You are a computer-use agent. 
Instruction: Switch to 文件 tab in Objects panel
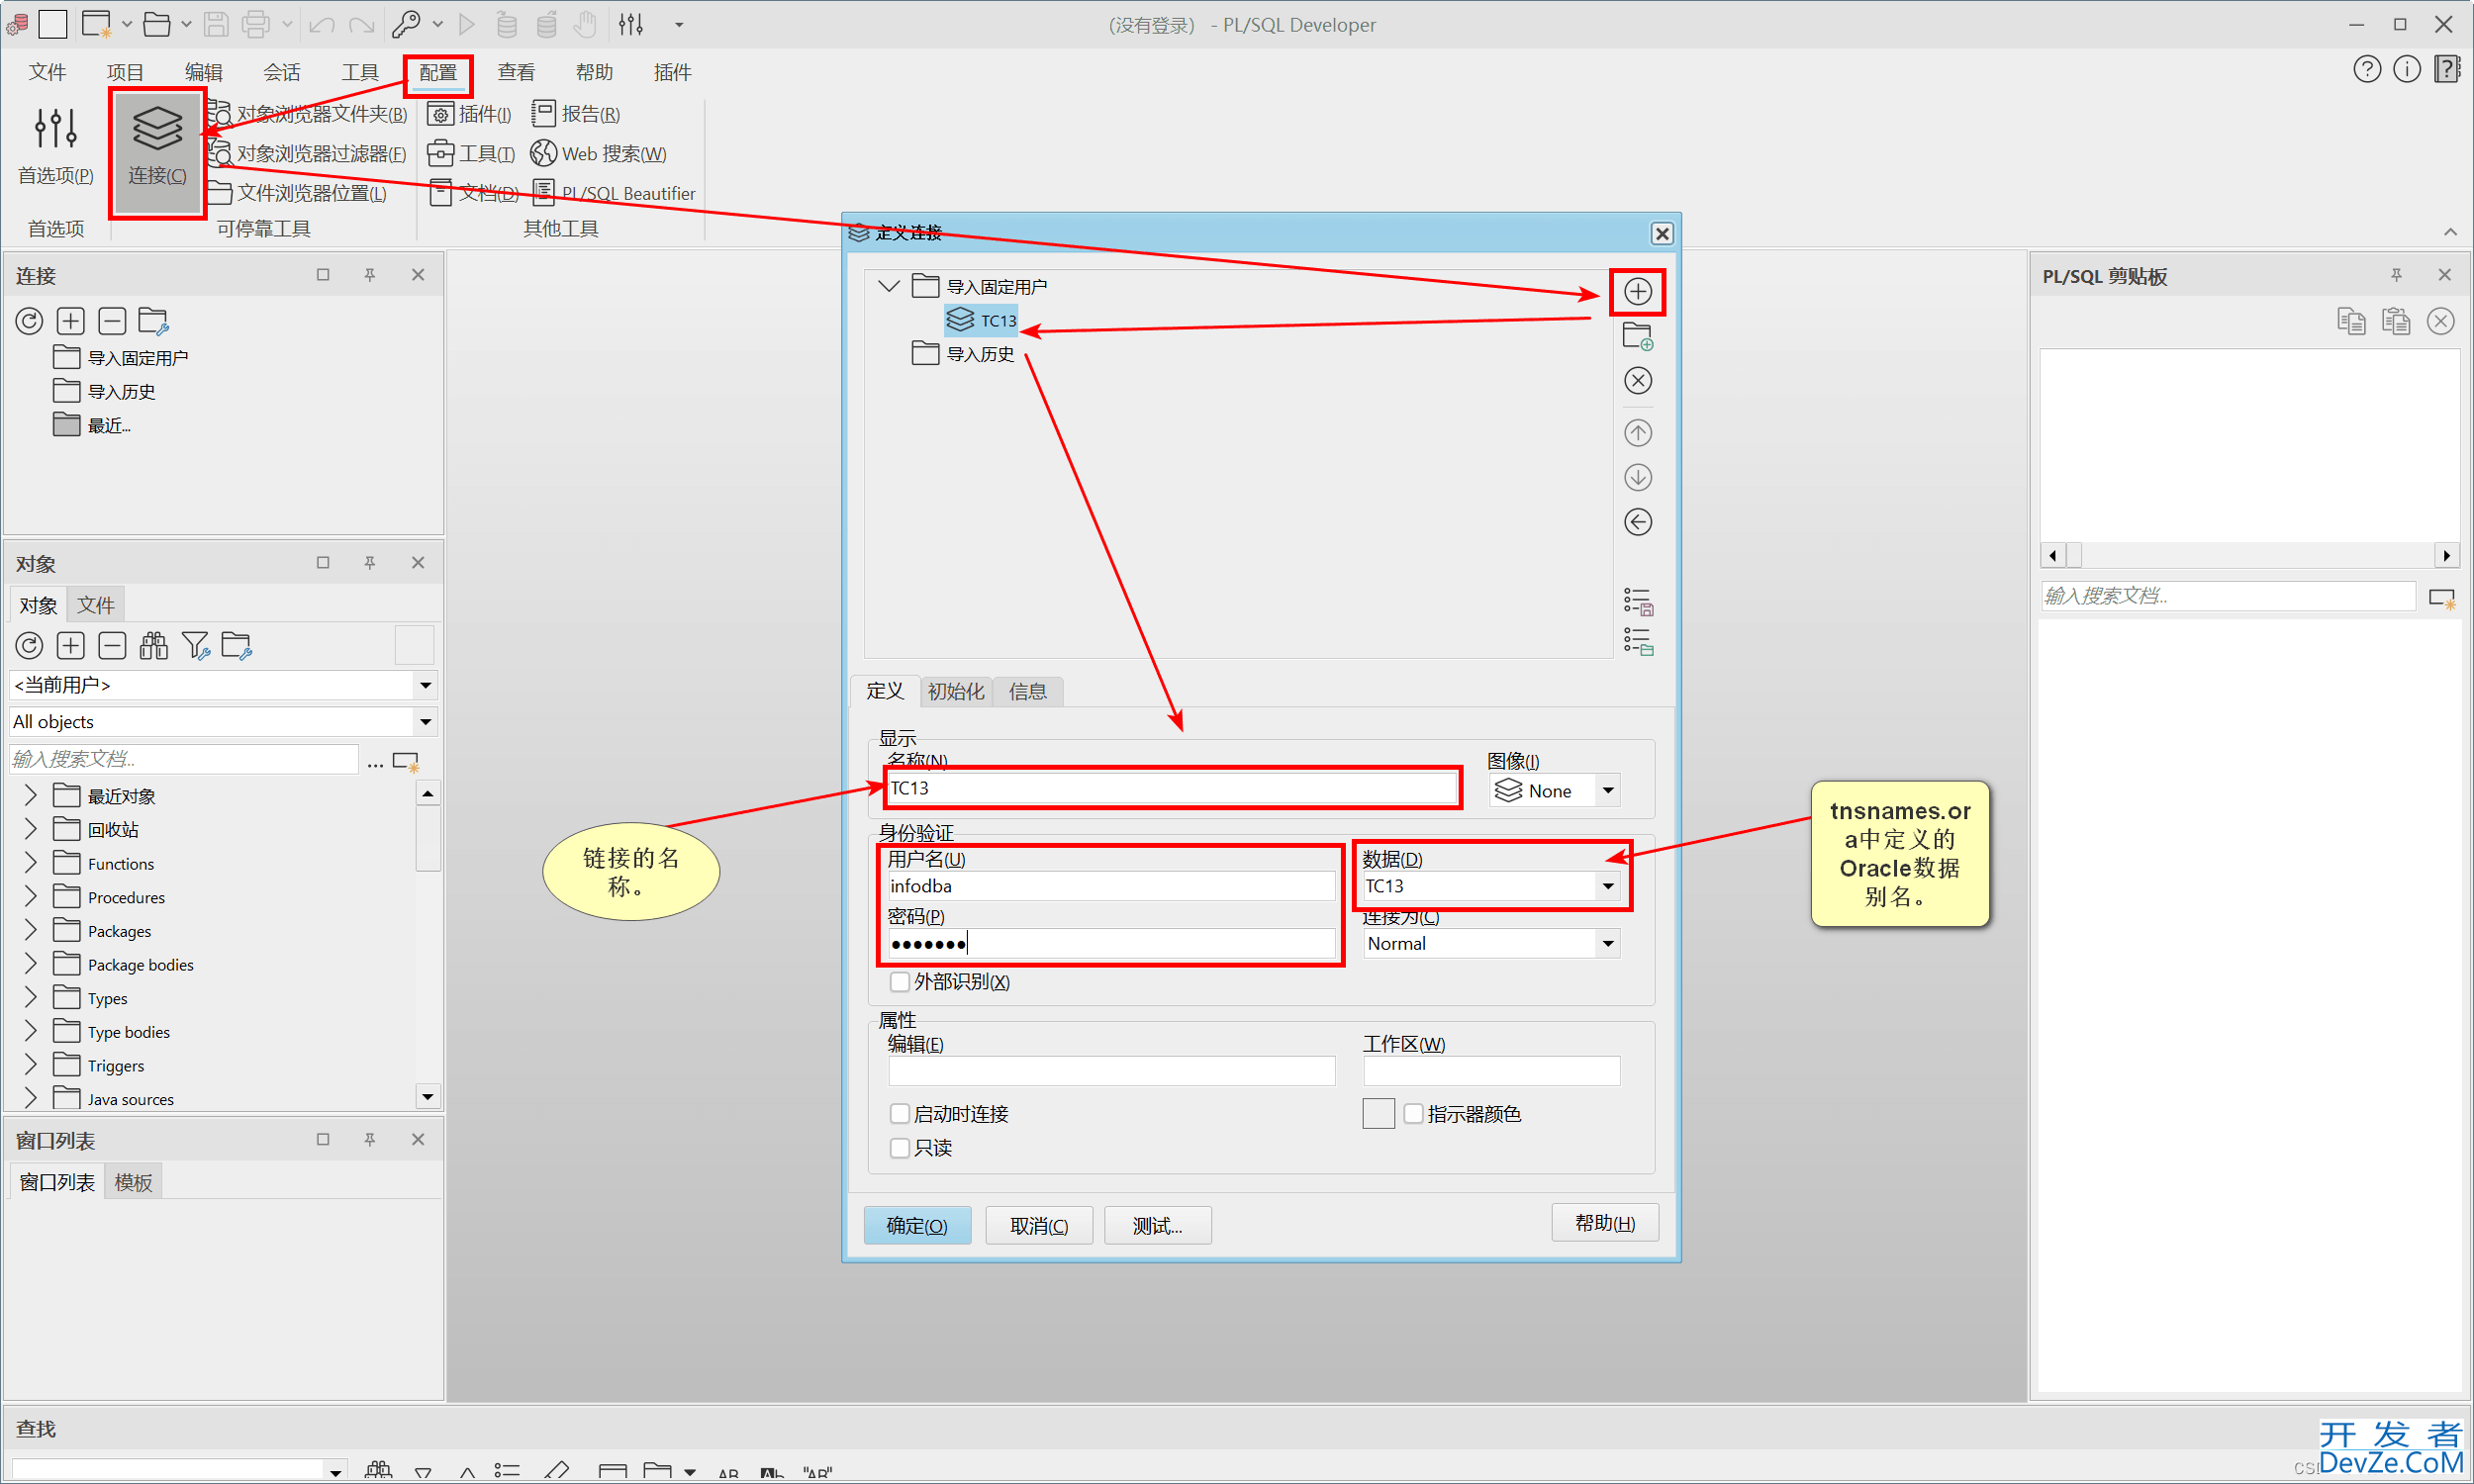pos(96,605)
